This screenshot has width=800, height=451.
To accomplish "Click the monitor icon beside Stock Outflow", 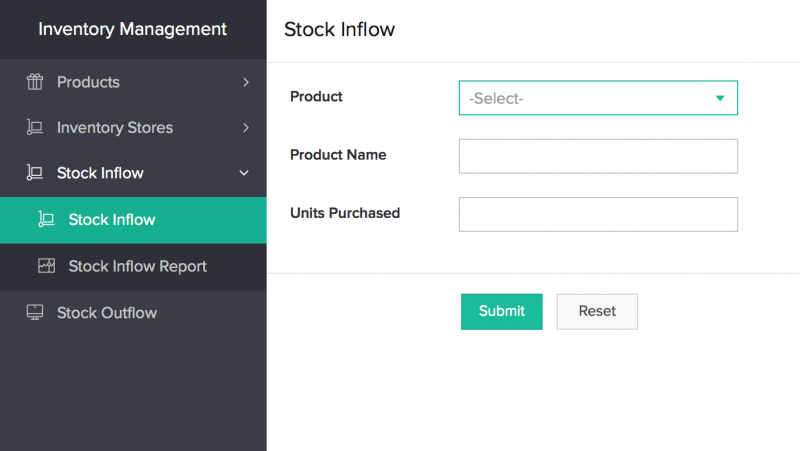I will (35, 313).
